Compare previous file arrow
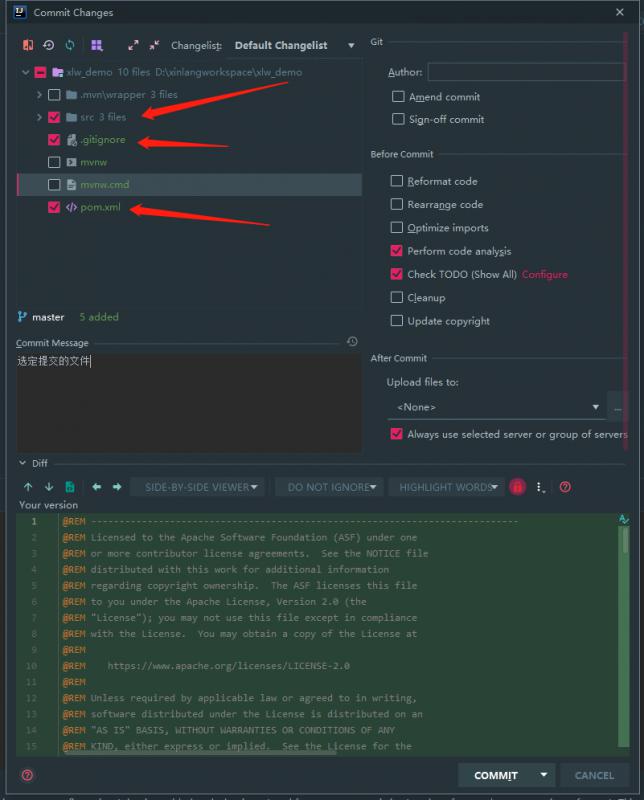 [96, 487]
